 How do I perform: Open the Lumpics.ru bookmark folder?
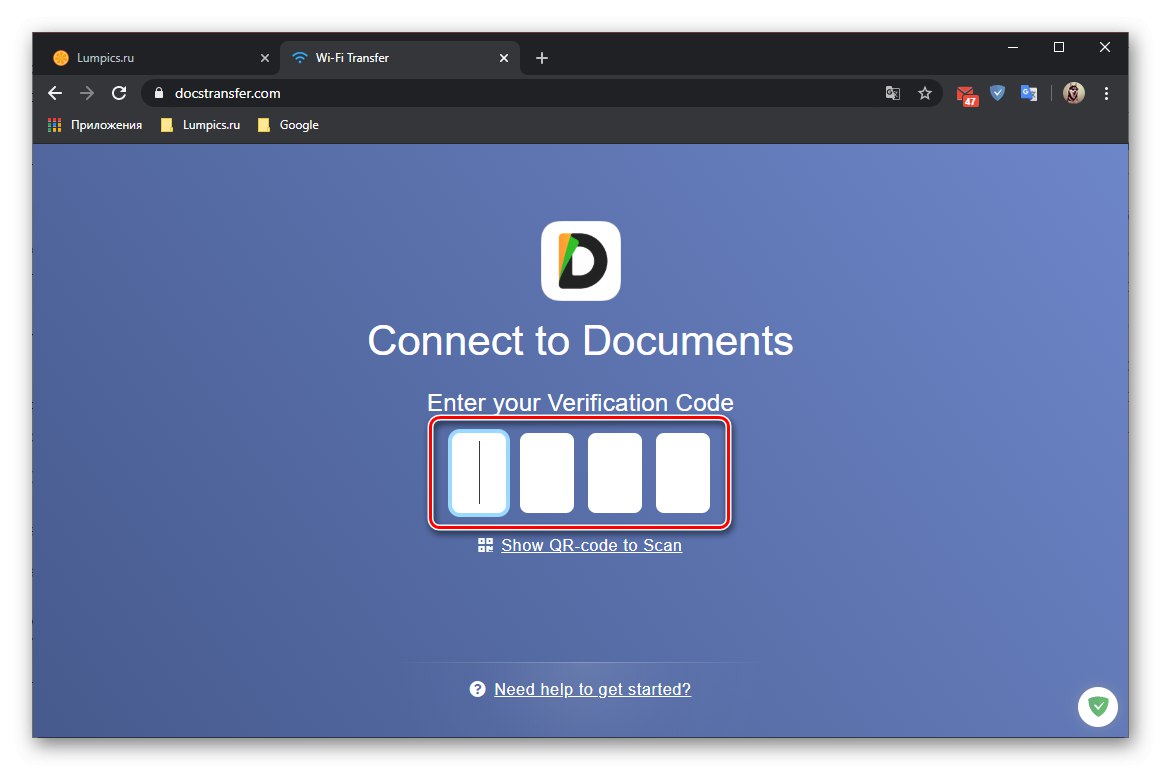coord(201,125)
